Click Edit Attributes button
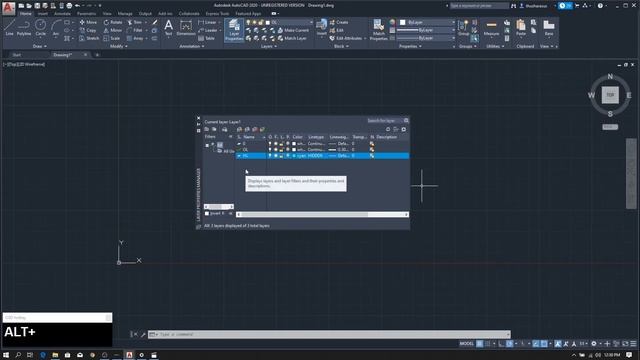640x360 pixels. coord(346,38)
